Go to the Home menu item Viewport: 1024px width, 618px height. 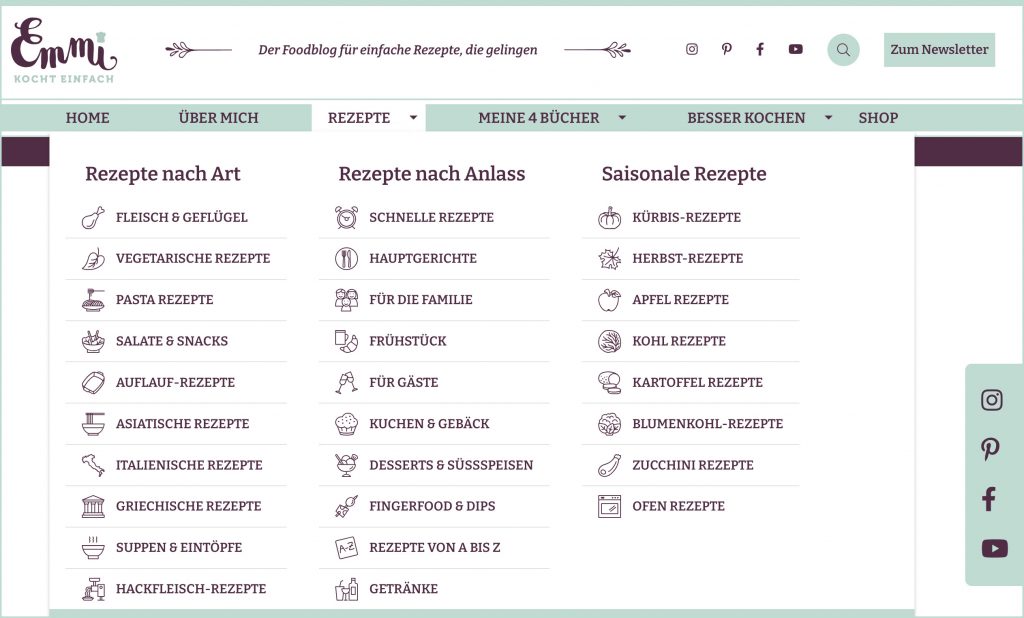pos(88,118)
